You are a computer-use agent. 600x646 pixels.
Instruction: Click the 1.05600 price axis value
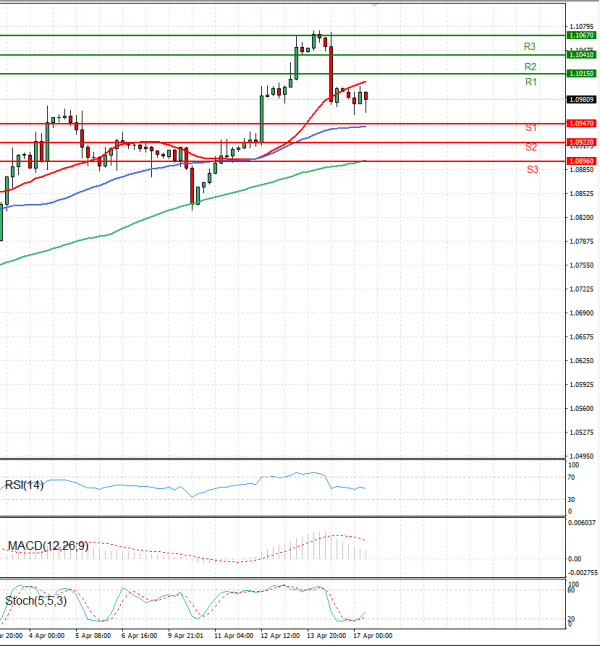(581, 409)
